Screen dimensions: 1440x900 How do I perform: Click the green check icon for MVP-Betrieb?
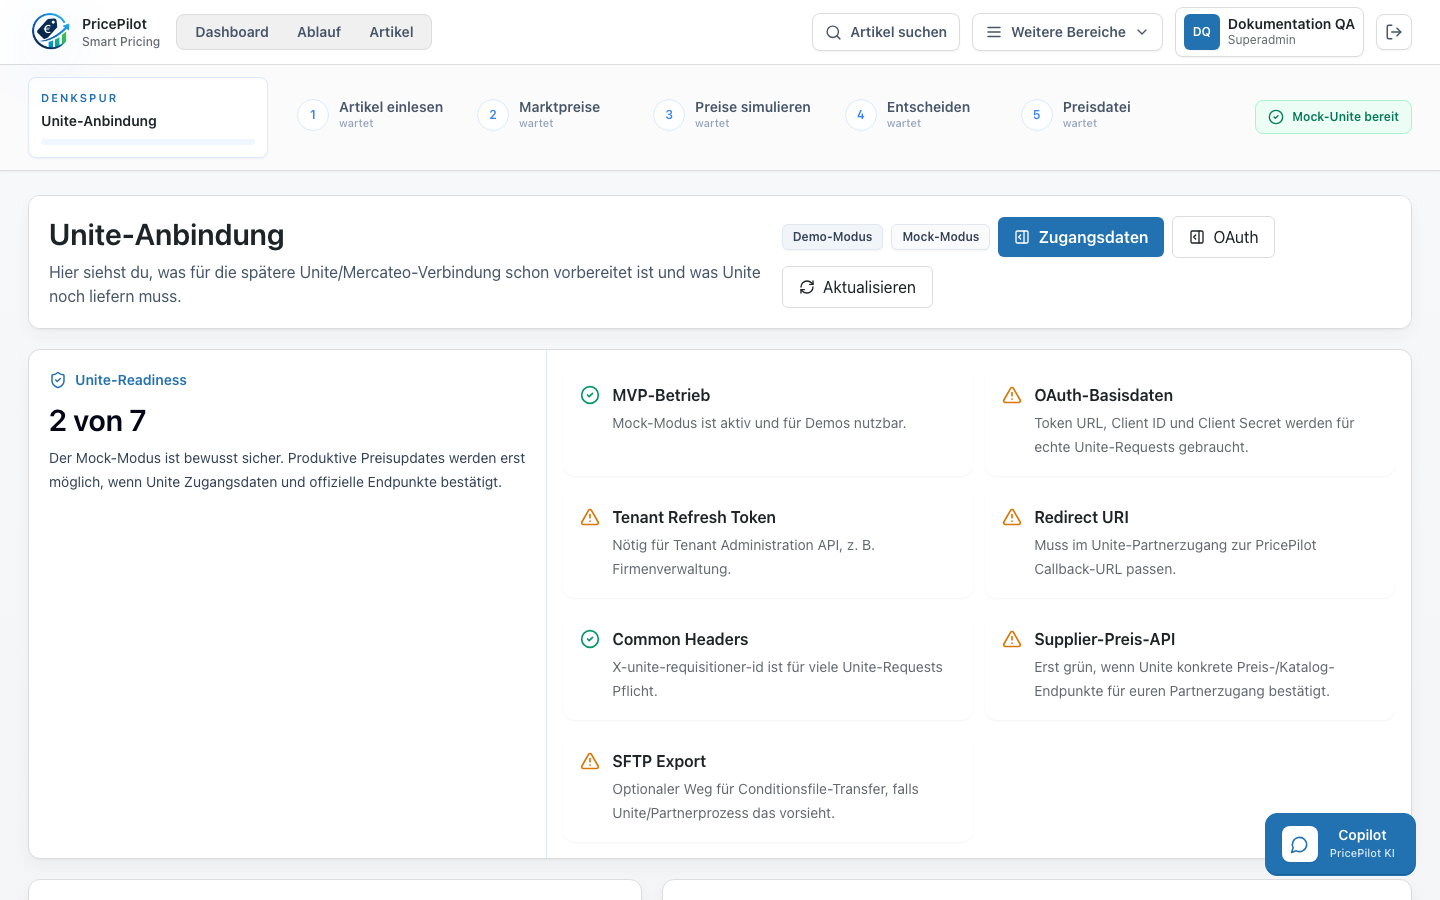[590, 395]
